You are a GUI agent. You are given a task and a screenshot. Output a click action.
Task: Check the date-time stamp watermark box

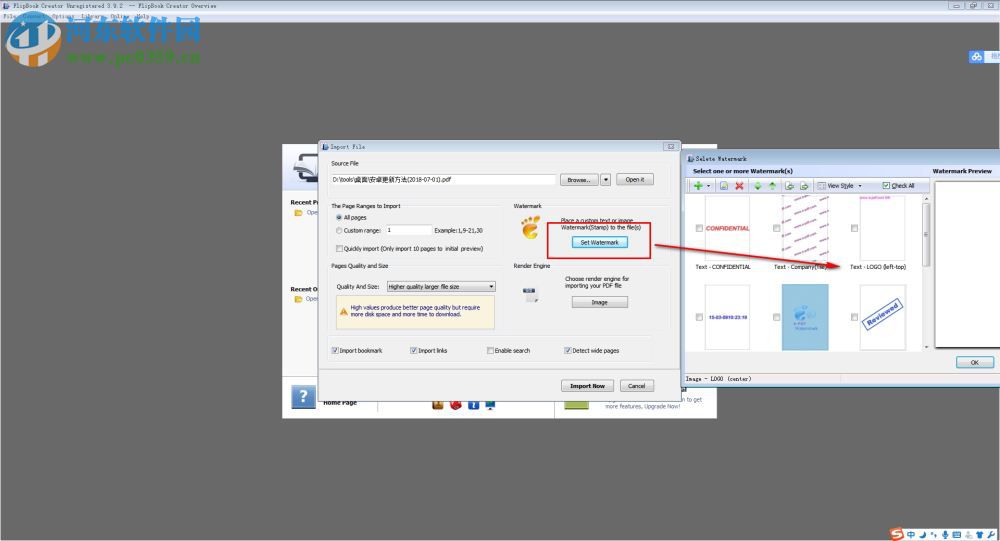(699, 317)
